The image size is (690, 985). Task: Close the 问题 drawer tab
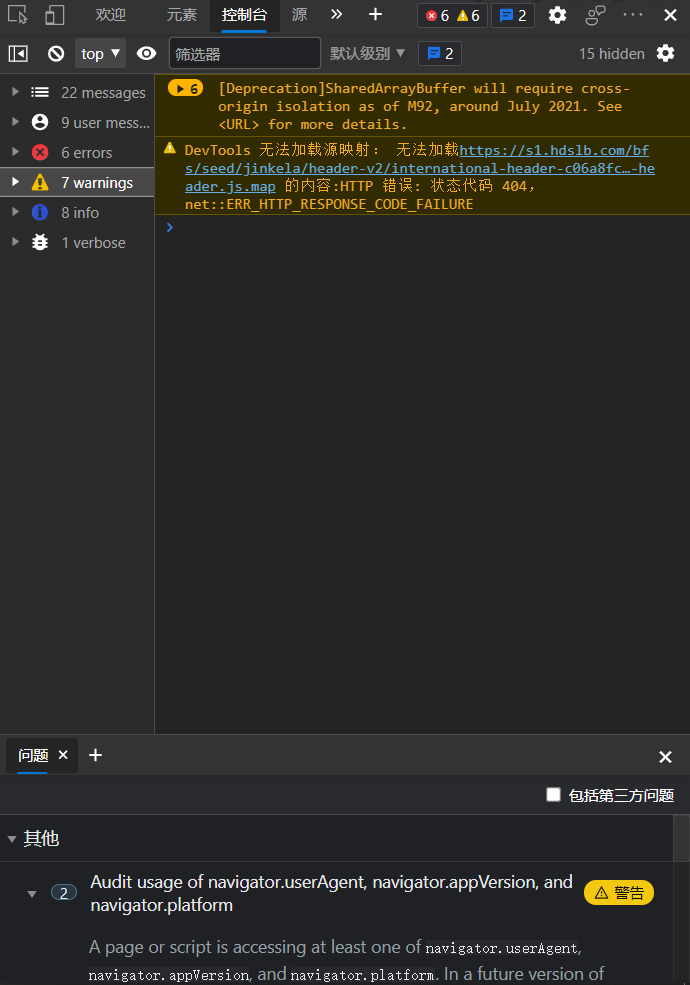tap(63, 754)
